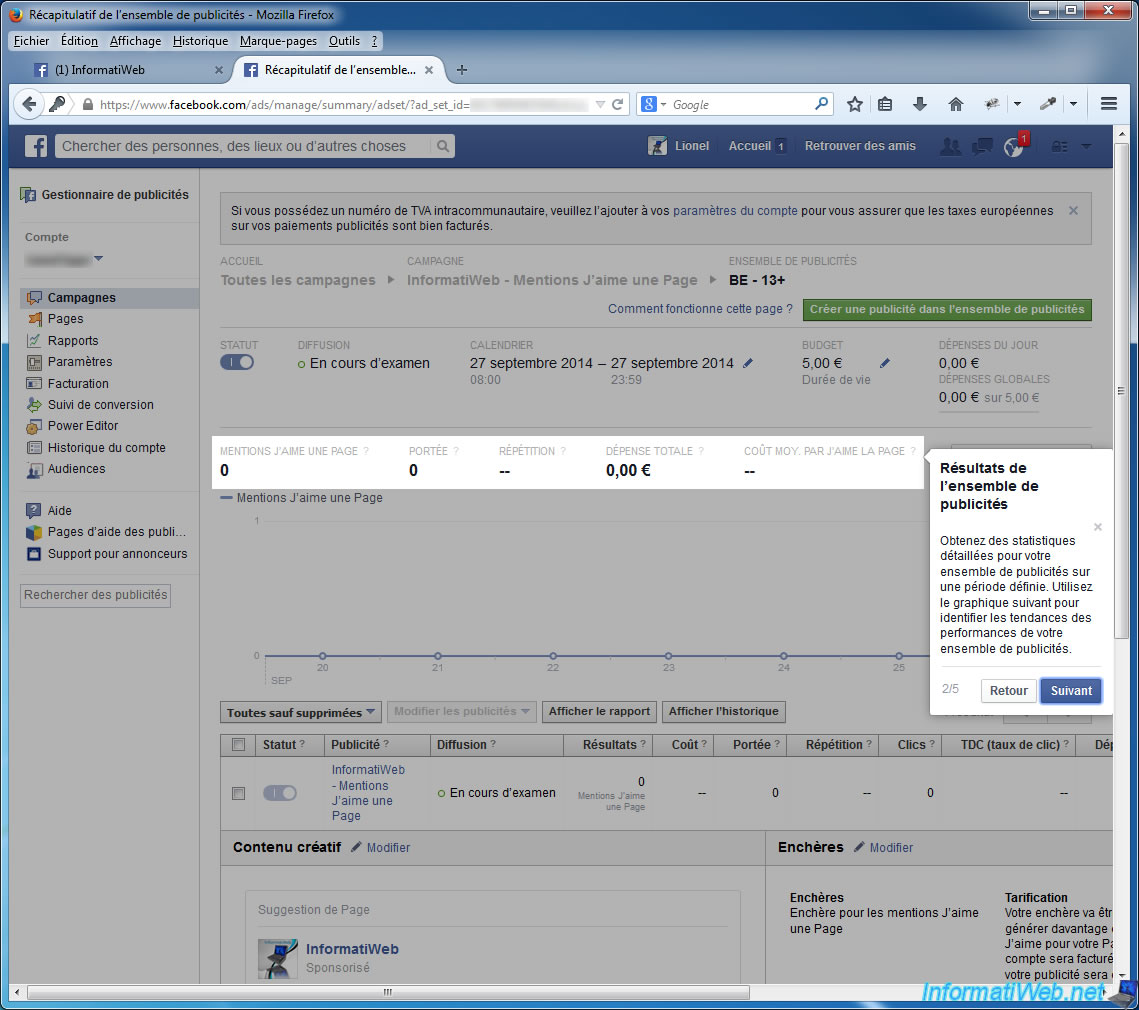1139x1010 pixels.
Task: Click Retour in the tour tooltip
Action: (1008, 690)
